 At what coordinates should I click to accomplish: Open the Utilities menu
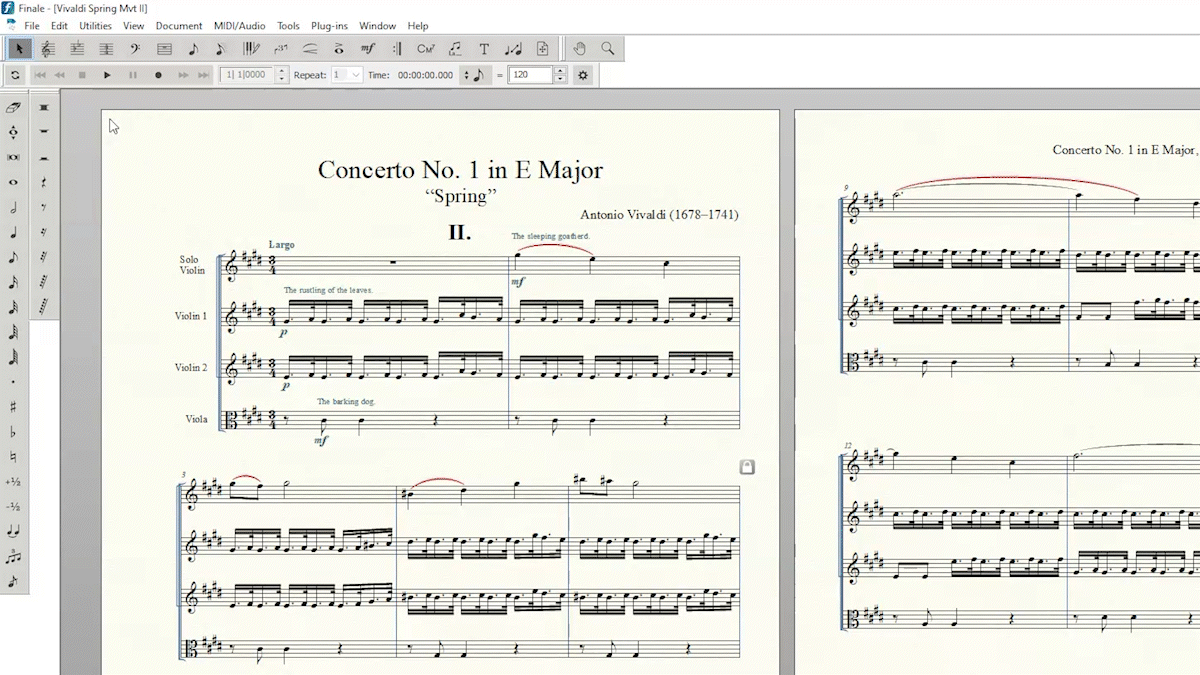point(96,26)
